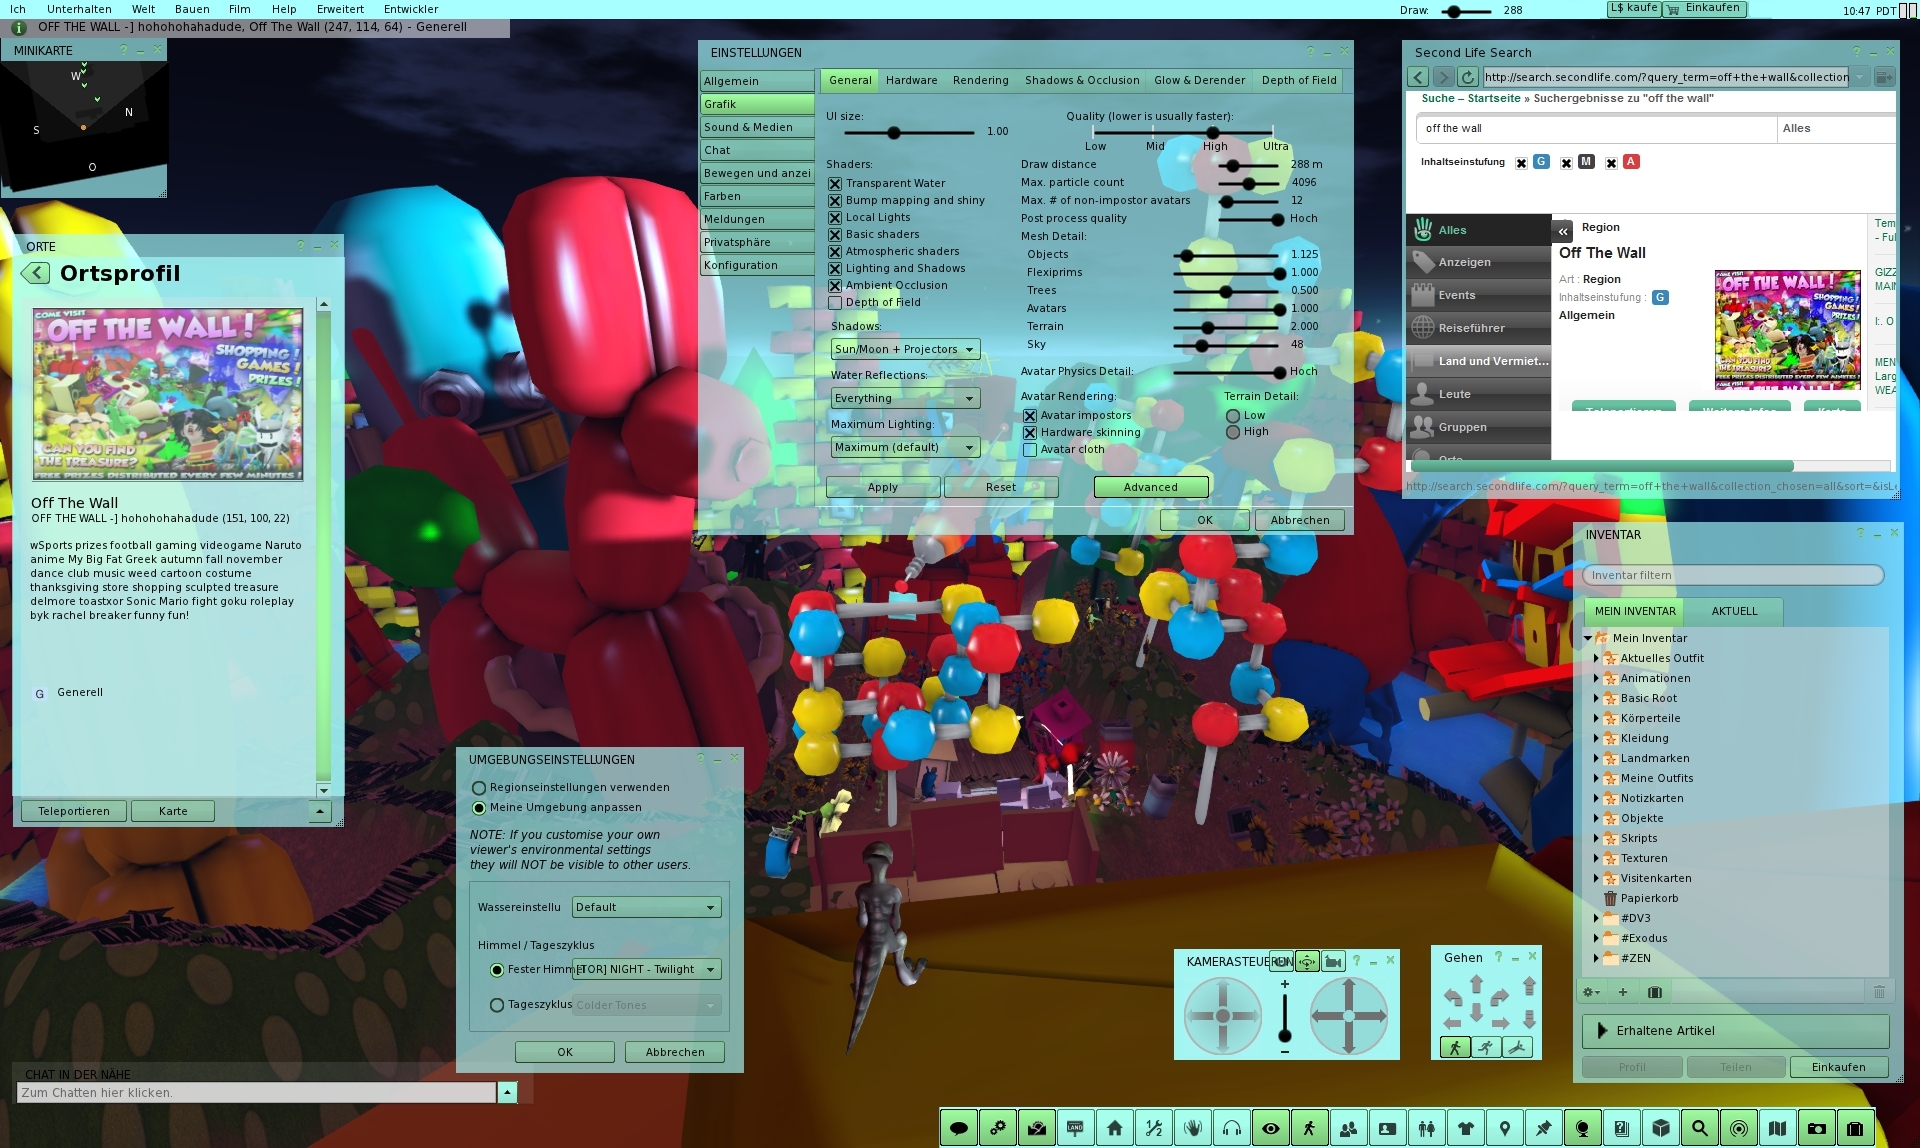Open the people toolbar button
This screenshot has height=1148, width=1920.
[1348, 1128]
